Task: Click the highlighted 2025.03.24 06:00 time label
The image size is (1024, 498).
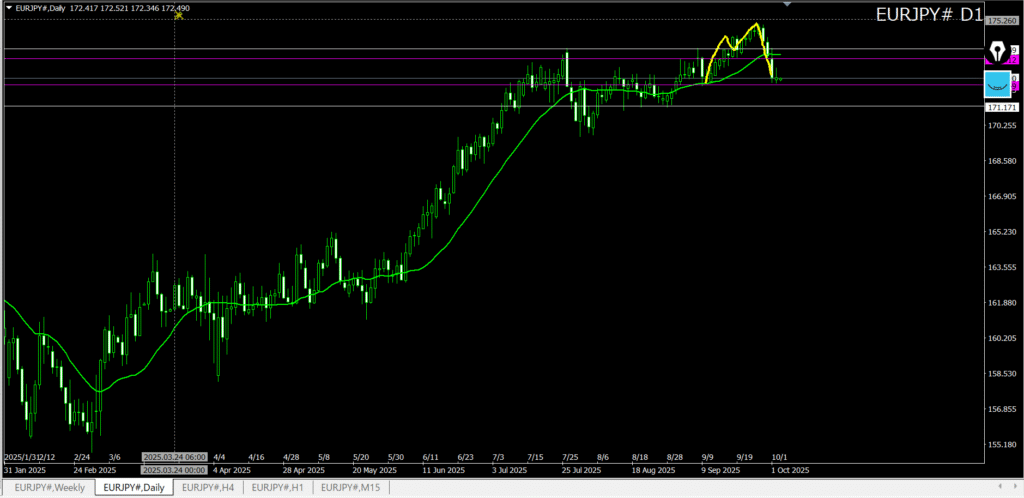Action: click(175, 455)
